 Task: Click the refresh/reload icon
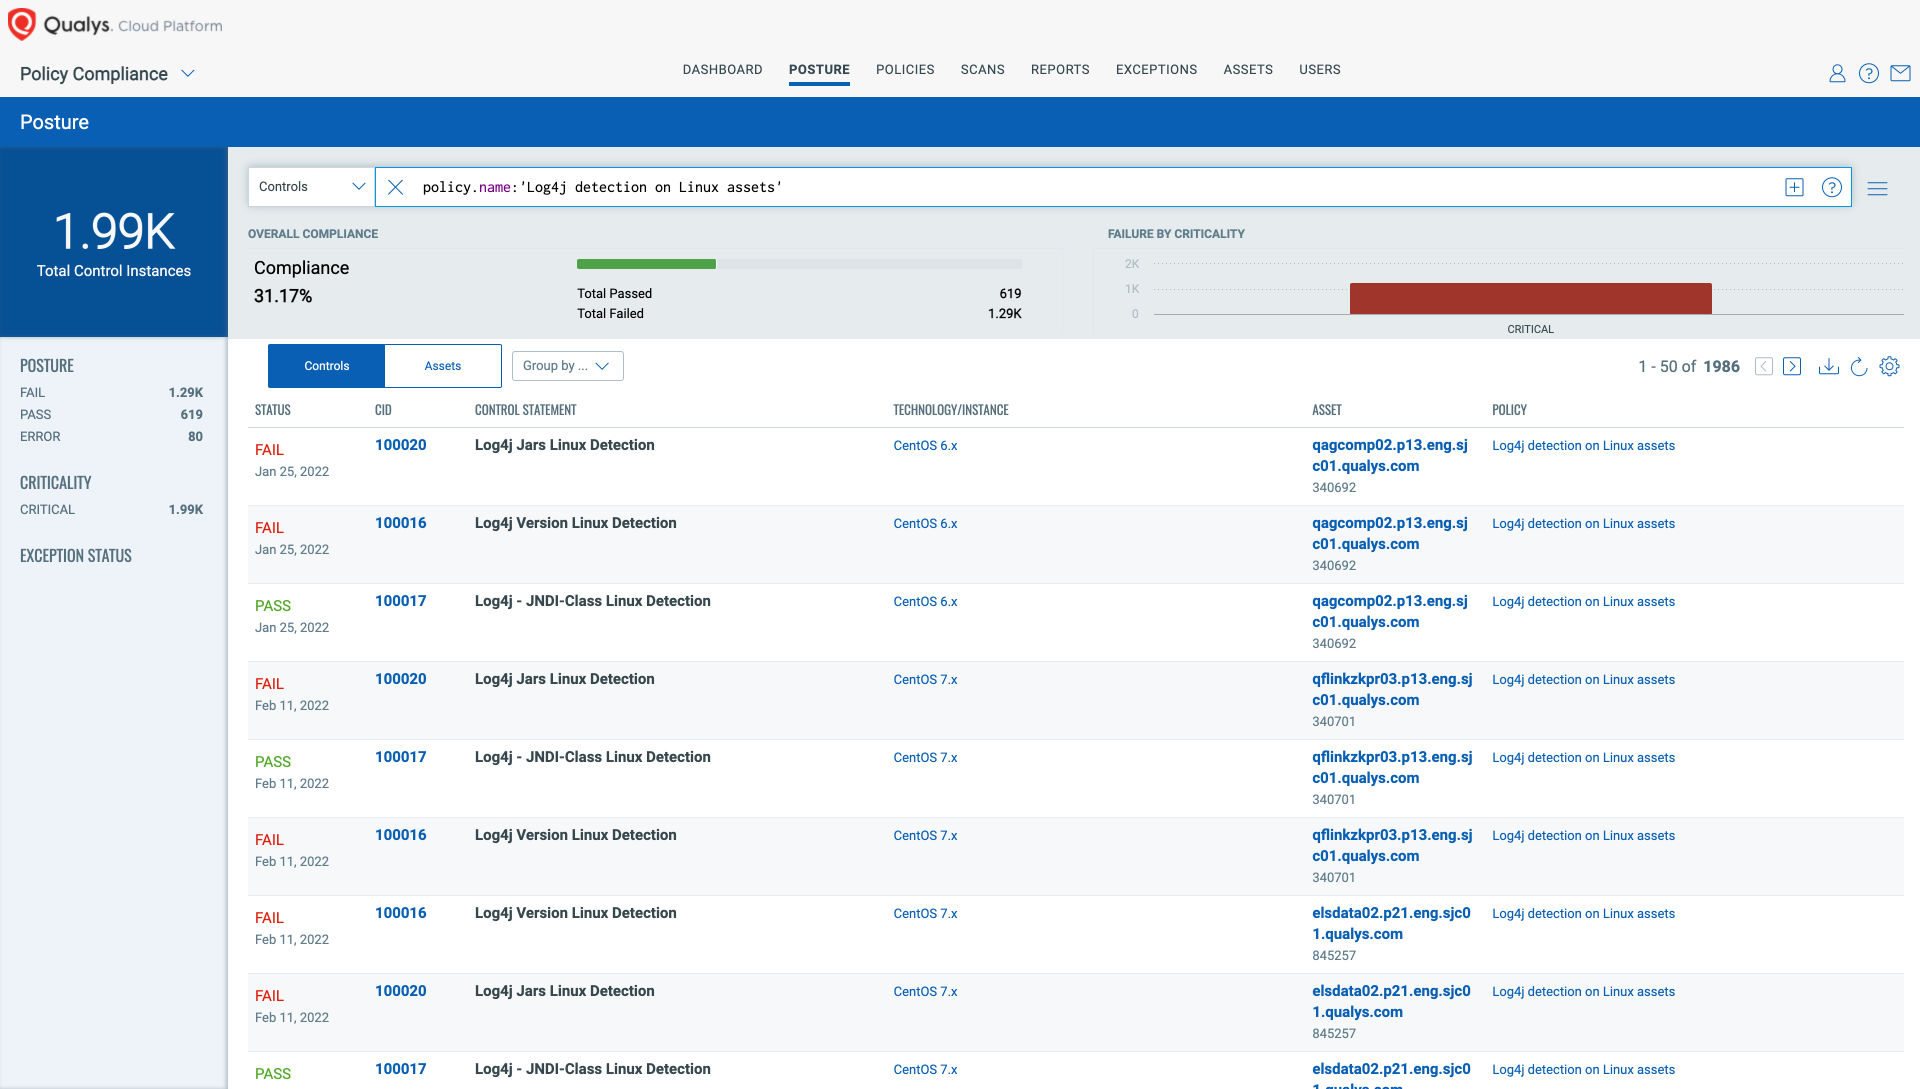[1859, 365]
